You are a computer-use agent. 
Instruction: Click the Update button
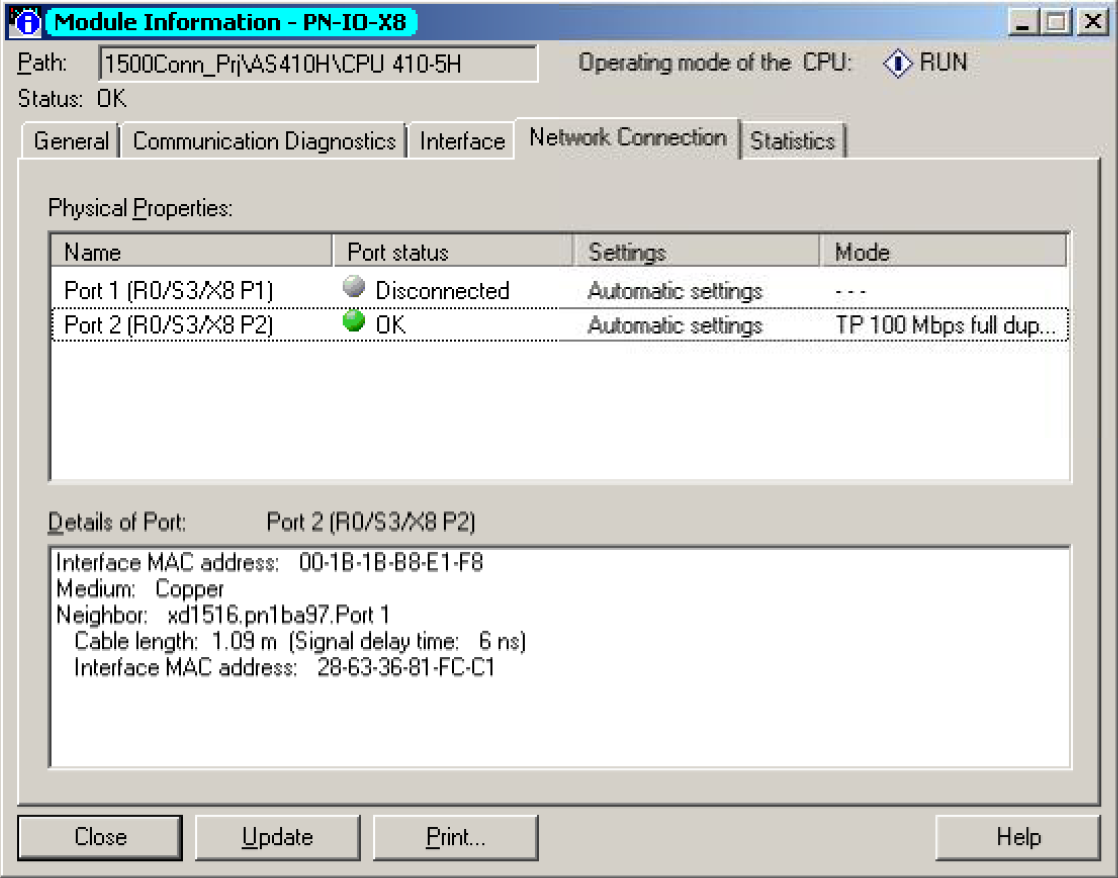(277, 837)
